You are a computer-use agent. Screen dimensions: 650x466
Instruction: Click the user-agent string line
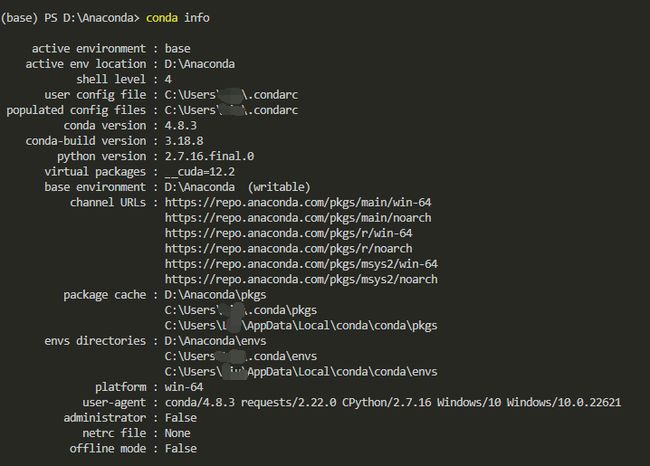coord(393,402)
